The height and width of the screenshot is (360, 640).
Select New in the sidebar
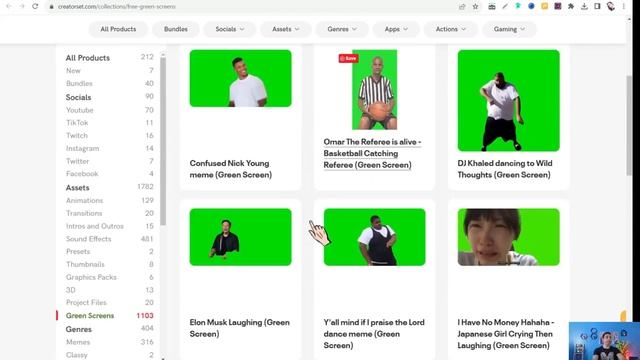click(x=73, y=71)
